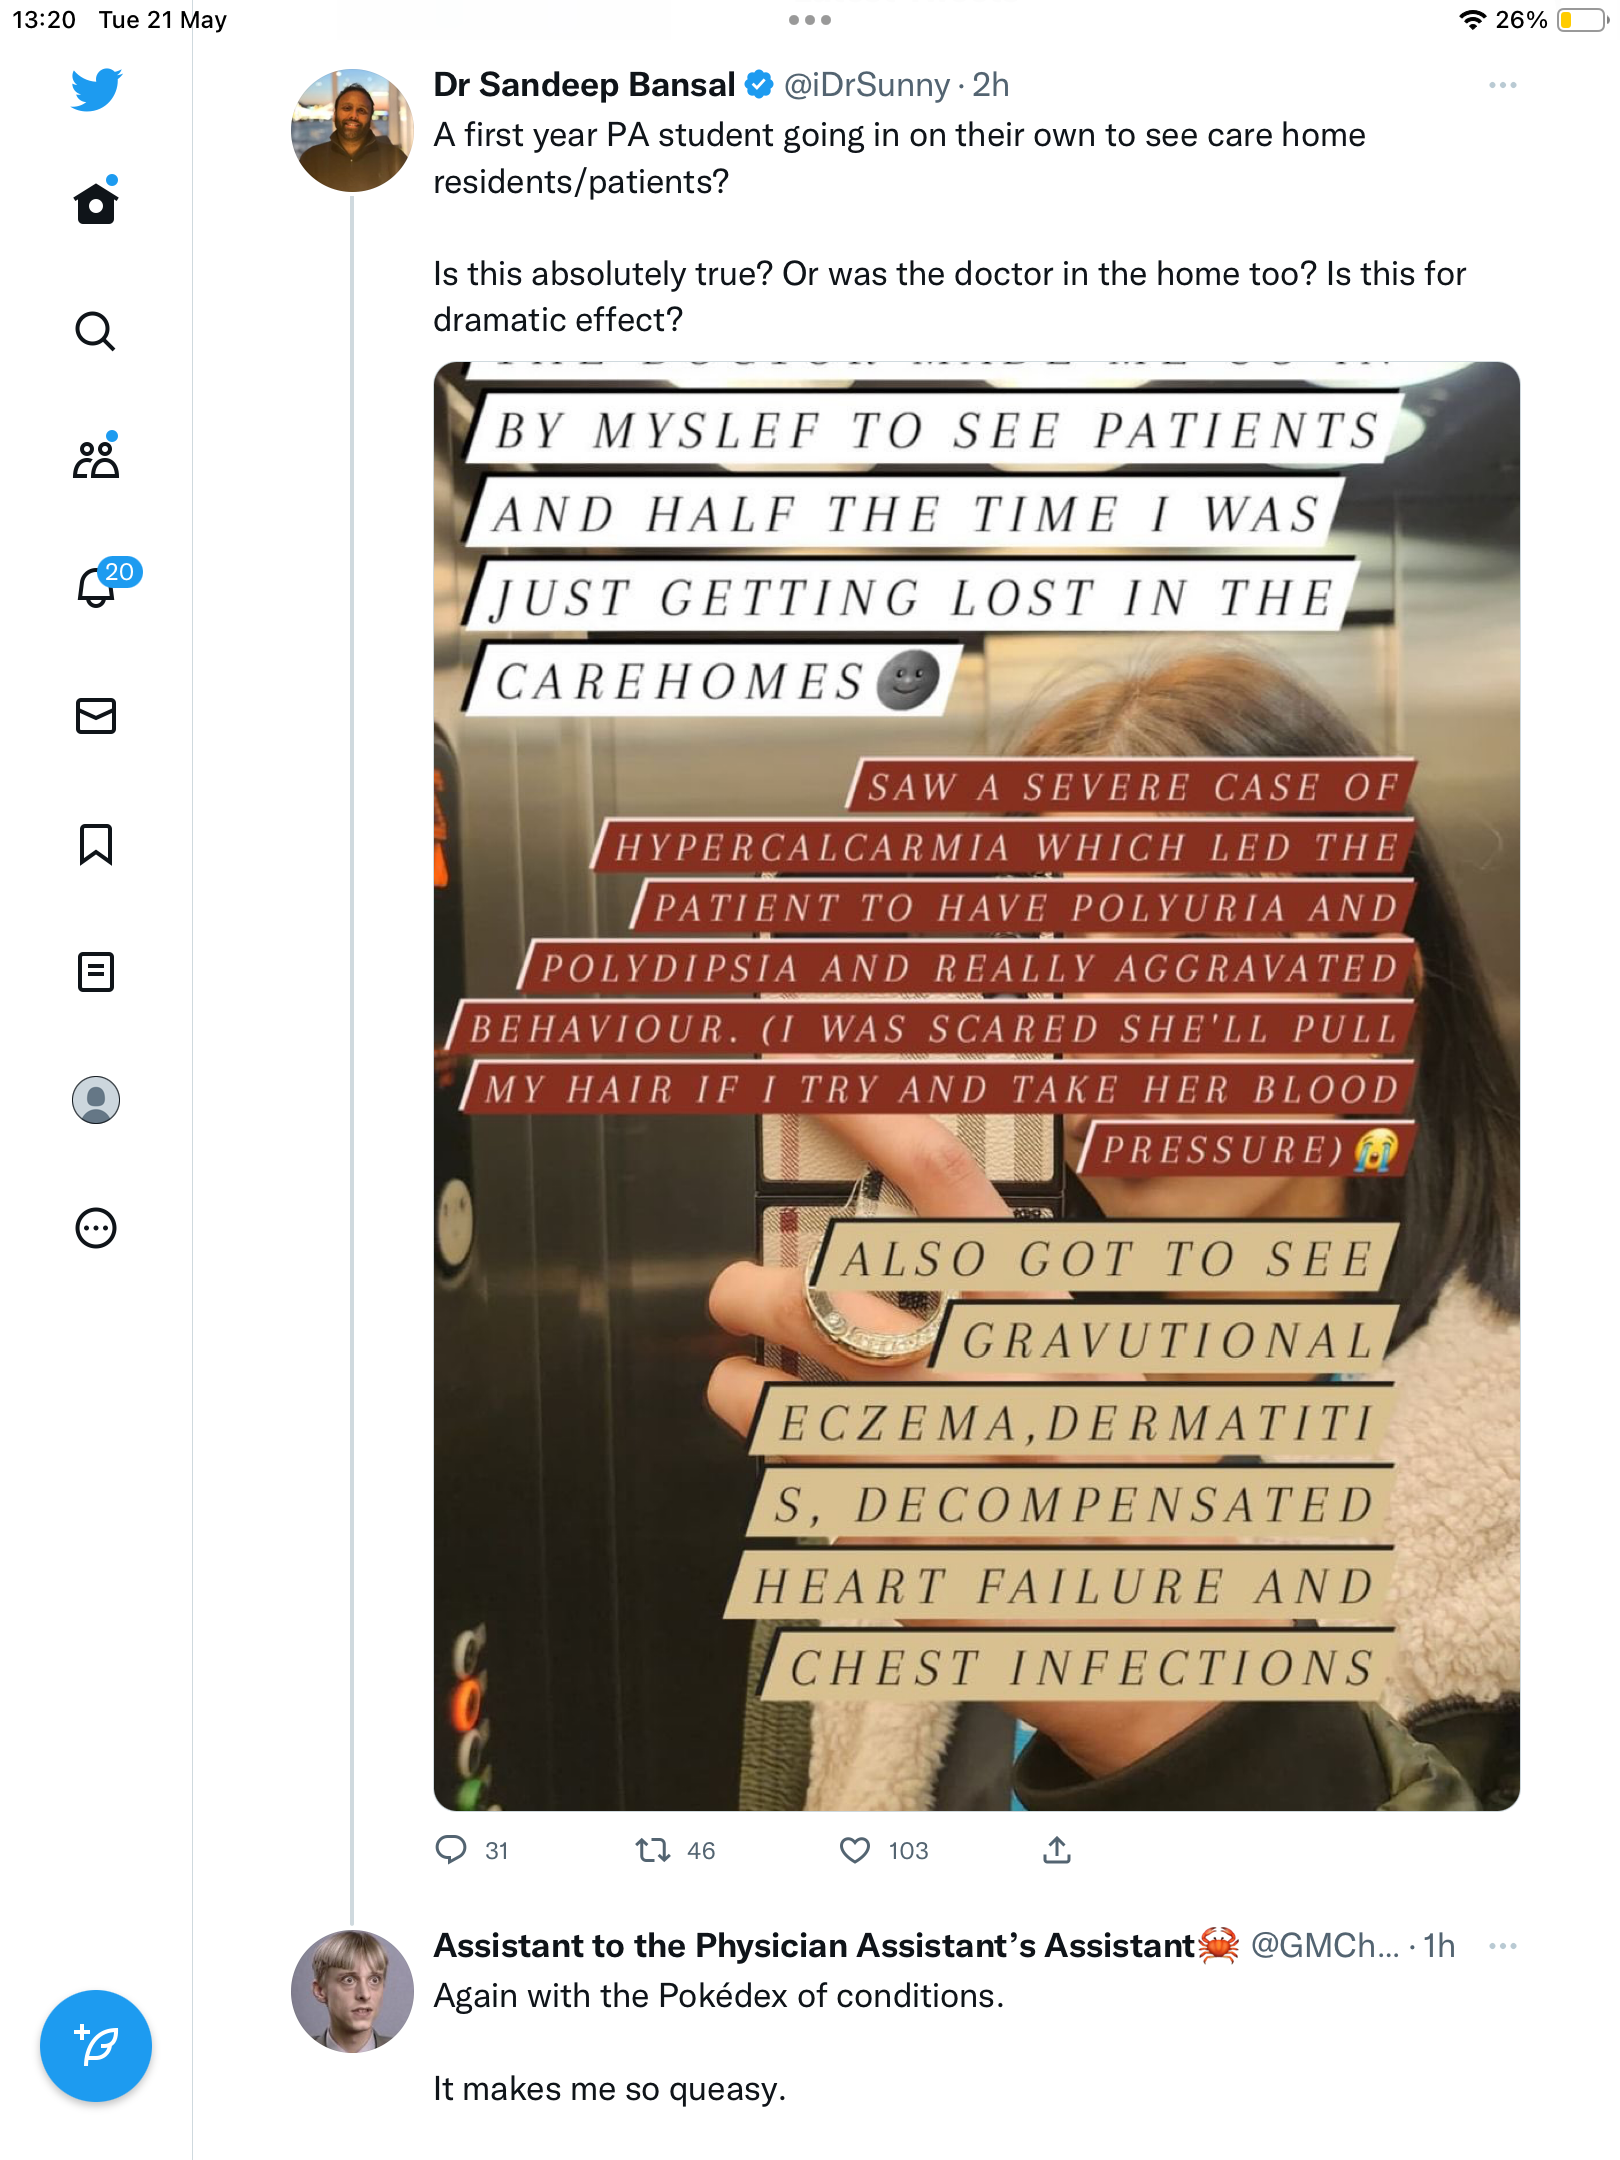This screenshot has width=1620, height=2160.
Task: Open Bookmarks icon in sidebar
Action: point(96,844)
